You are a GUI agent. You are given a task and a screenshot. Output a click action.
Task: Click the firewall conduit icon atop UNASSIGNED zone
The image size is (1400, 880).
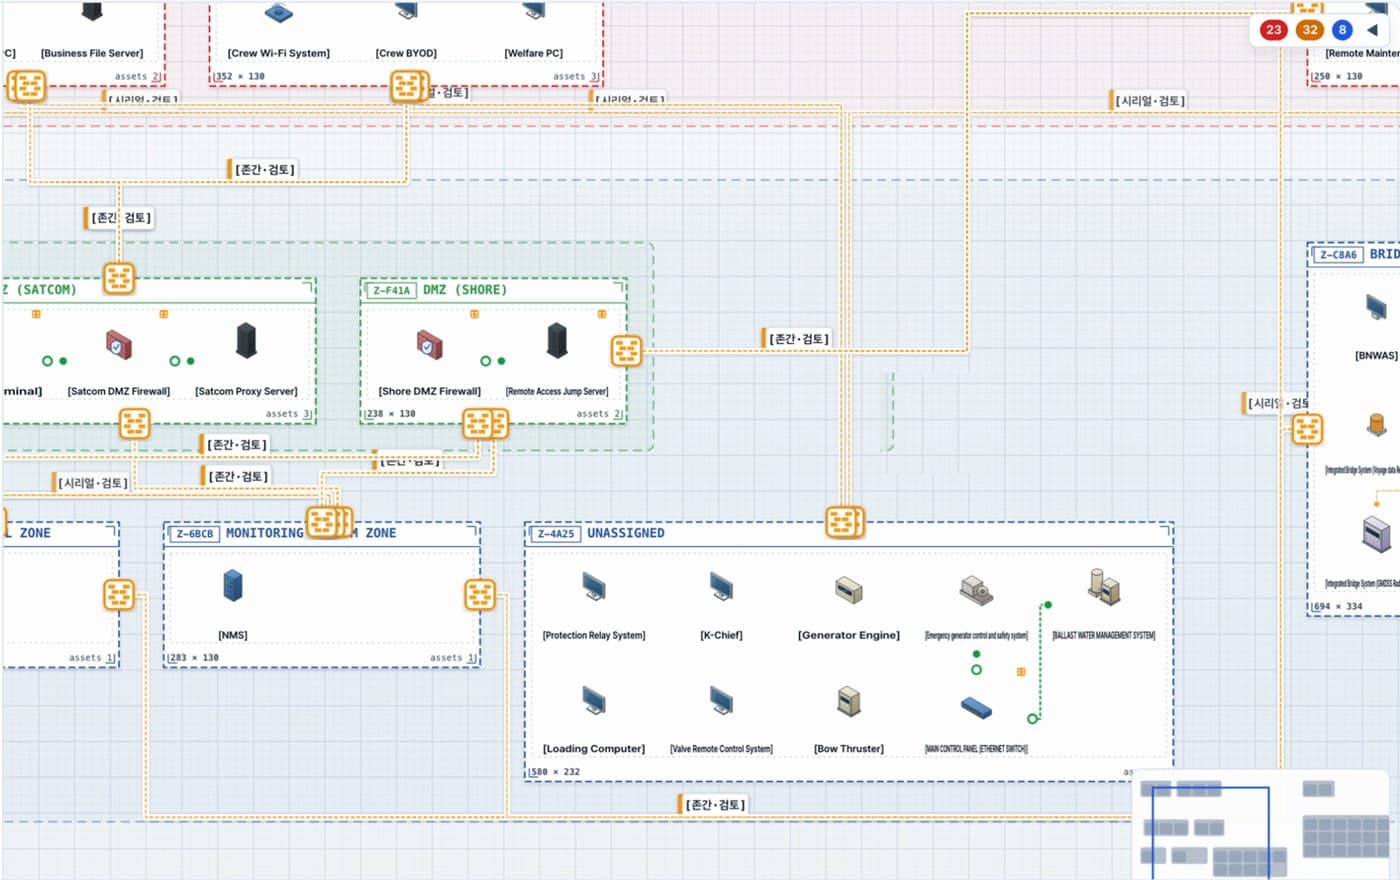[843, 522]
